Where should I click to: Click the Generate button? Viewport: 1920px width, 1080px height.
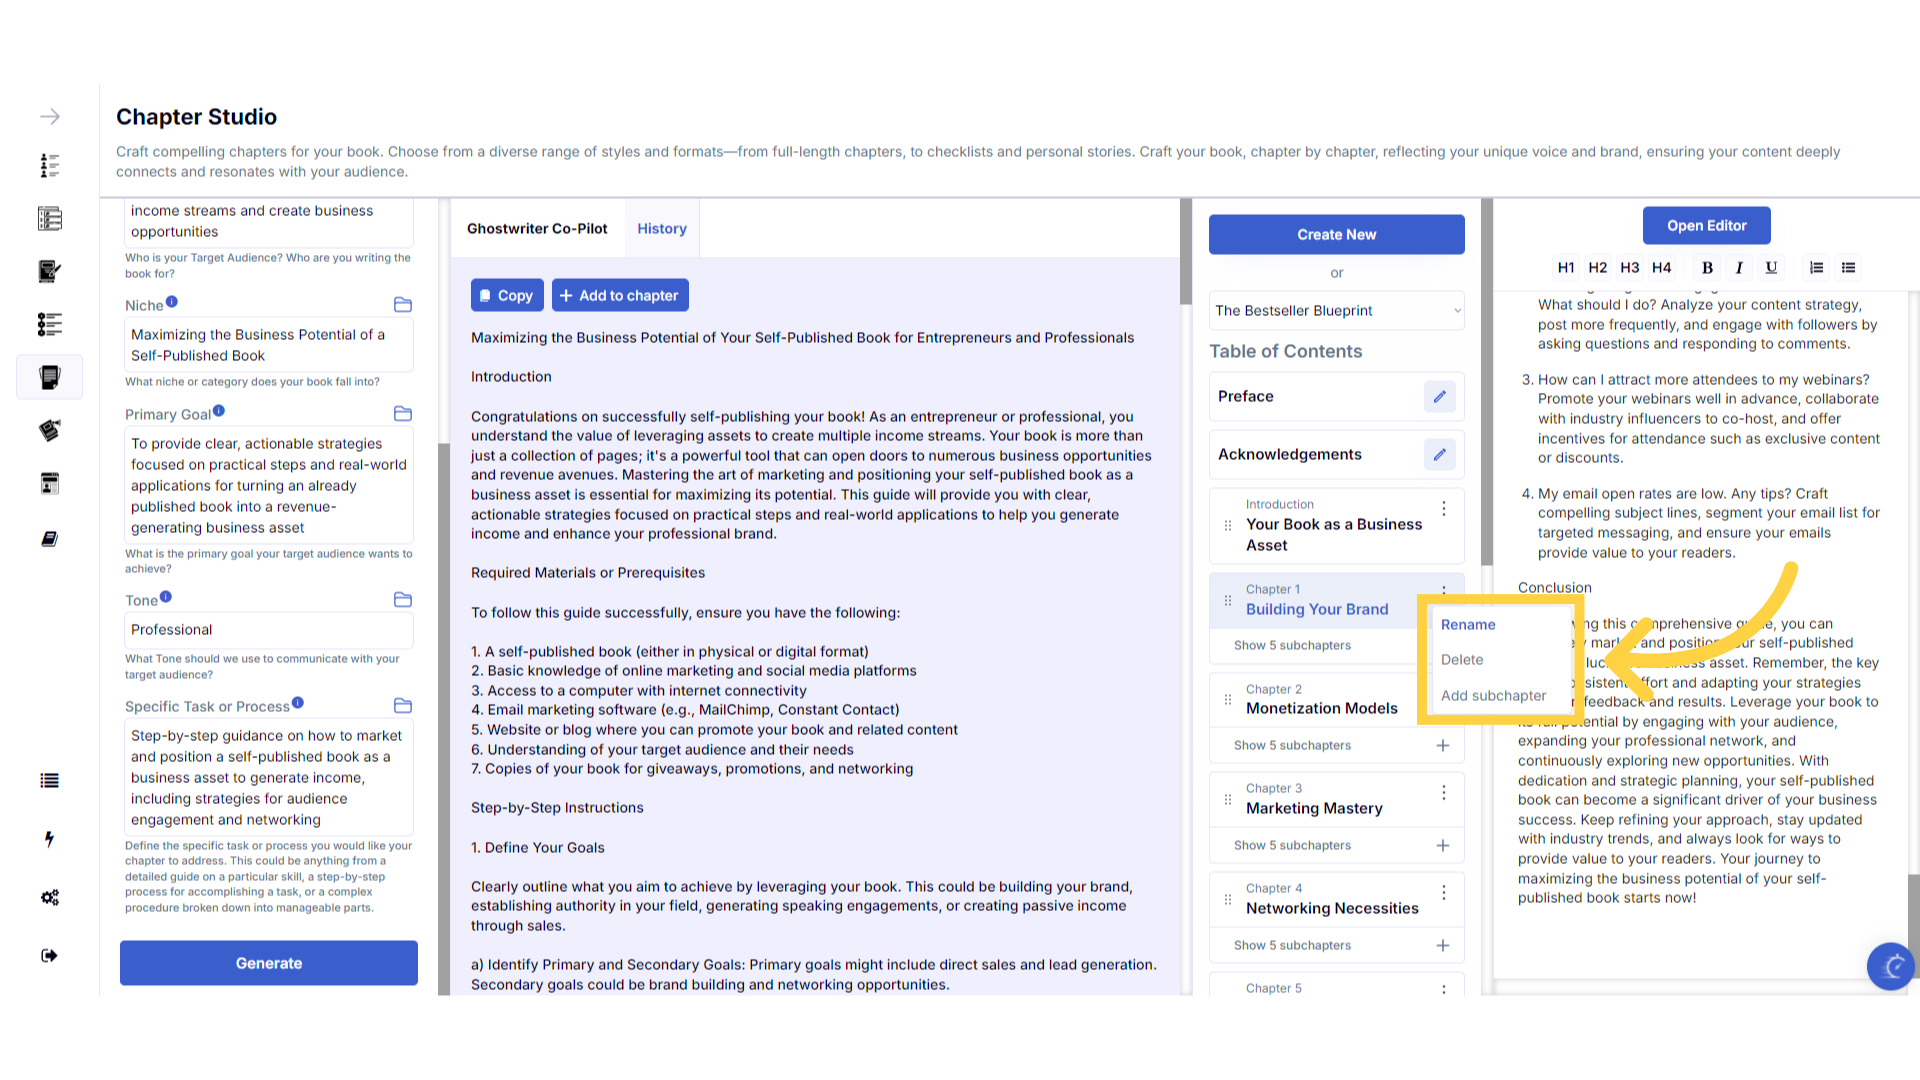268,963
